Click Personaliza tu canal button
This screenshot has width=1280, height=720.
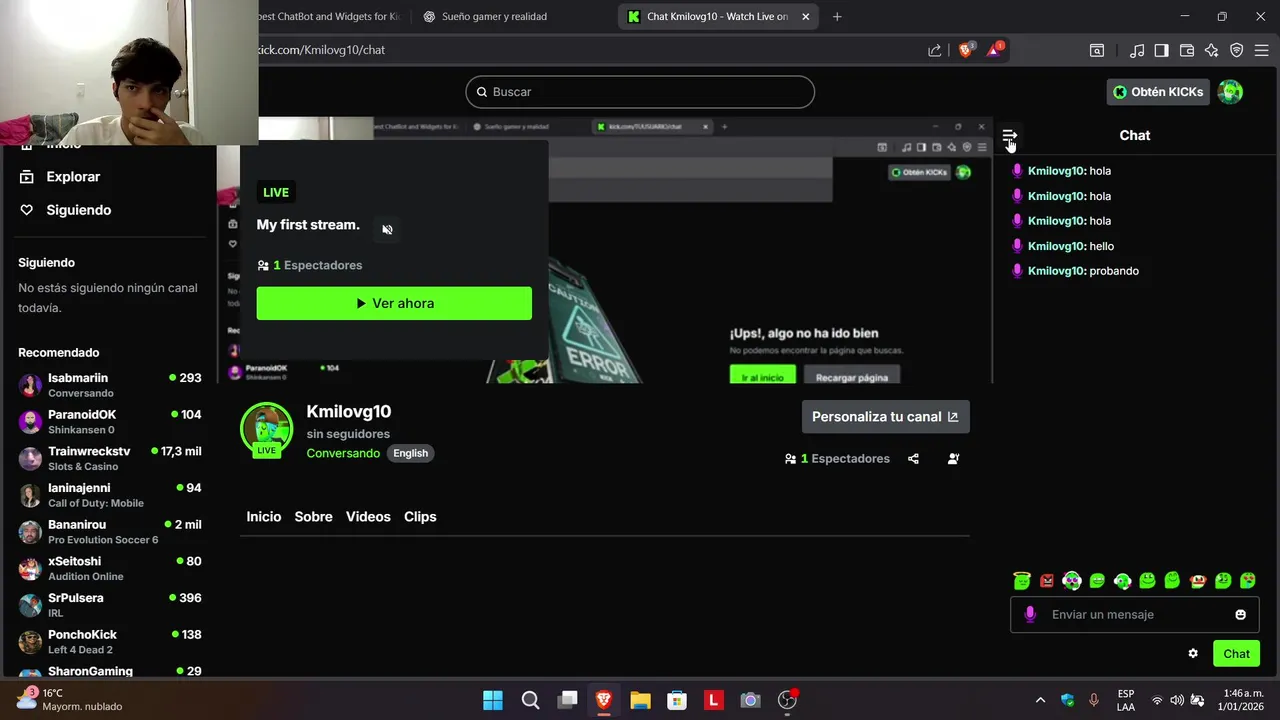pyautogui.click(x=885, y=417)
